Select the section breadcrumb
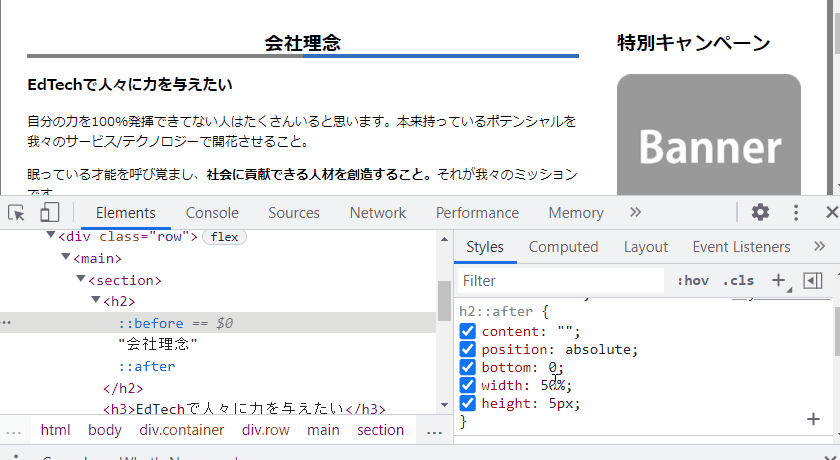The width and height of the screenshot is (840, 460). pos(380,430)
